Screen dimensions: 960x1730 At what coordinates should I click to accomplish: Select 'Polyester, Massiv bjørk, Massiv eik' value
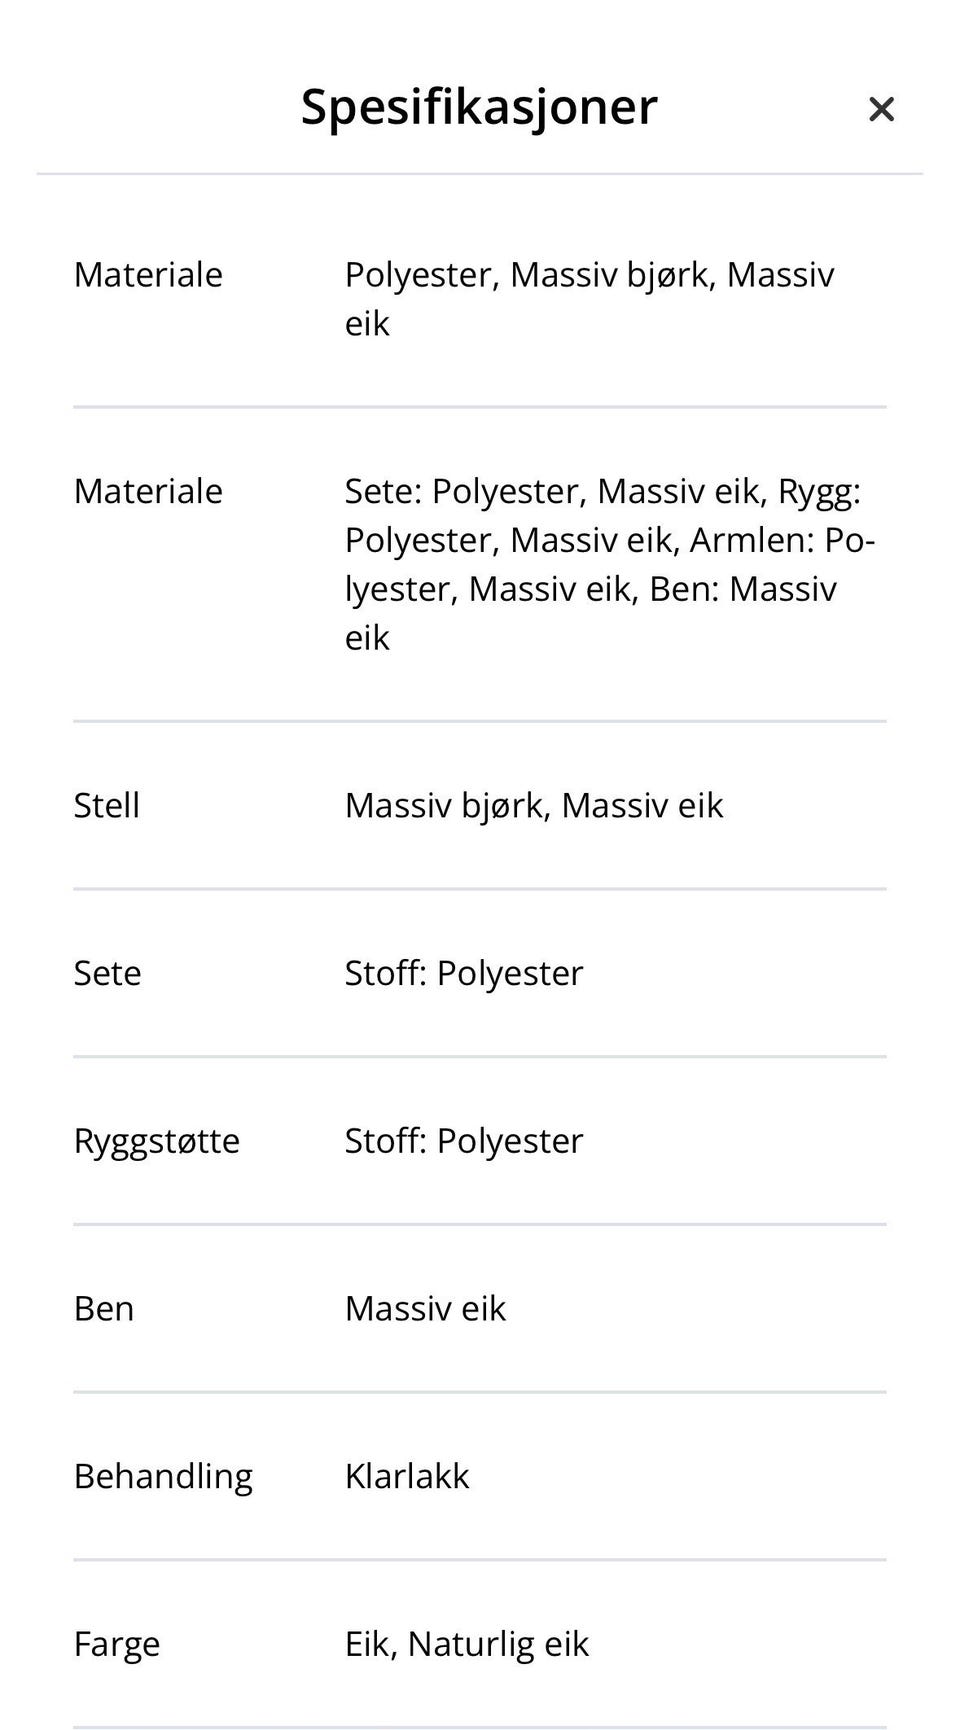point(589,299)
